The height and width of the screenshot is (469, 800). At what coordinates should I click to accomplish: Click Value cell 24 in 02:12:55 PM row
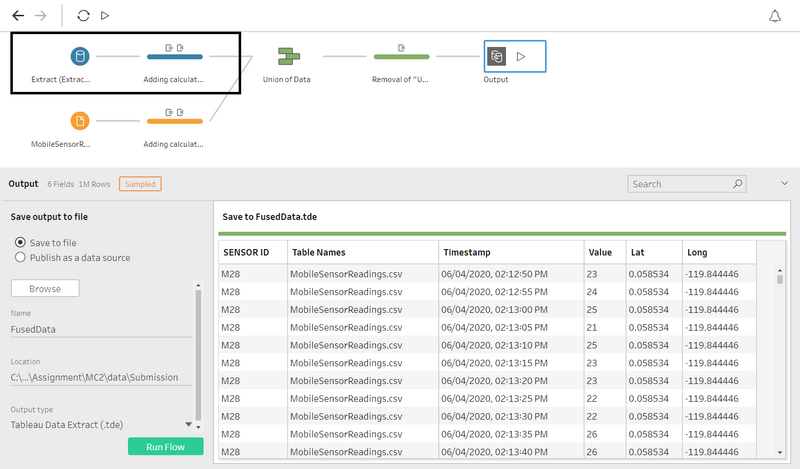(605, 292)
